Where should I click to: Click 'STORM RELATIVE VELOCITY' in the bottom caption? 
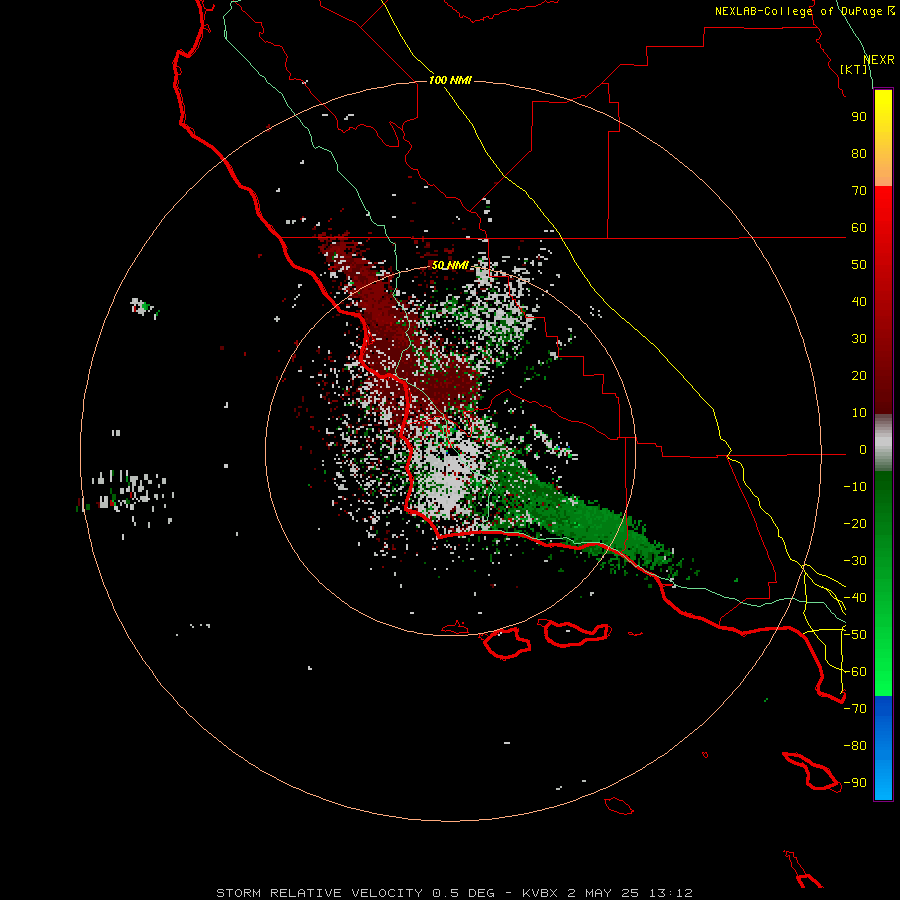click(x=320, y=893)
